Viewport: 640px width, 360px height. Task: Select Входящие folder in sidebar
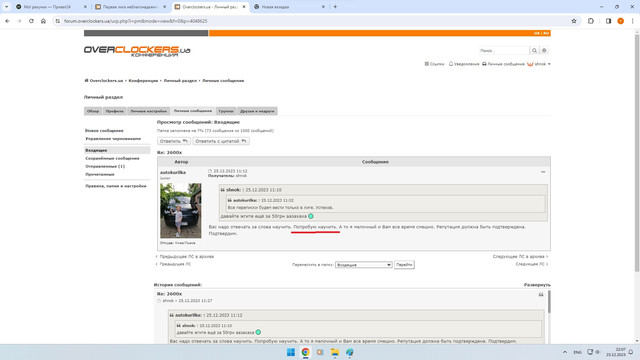pyautogui.click(x=117, y=150)
